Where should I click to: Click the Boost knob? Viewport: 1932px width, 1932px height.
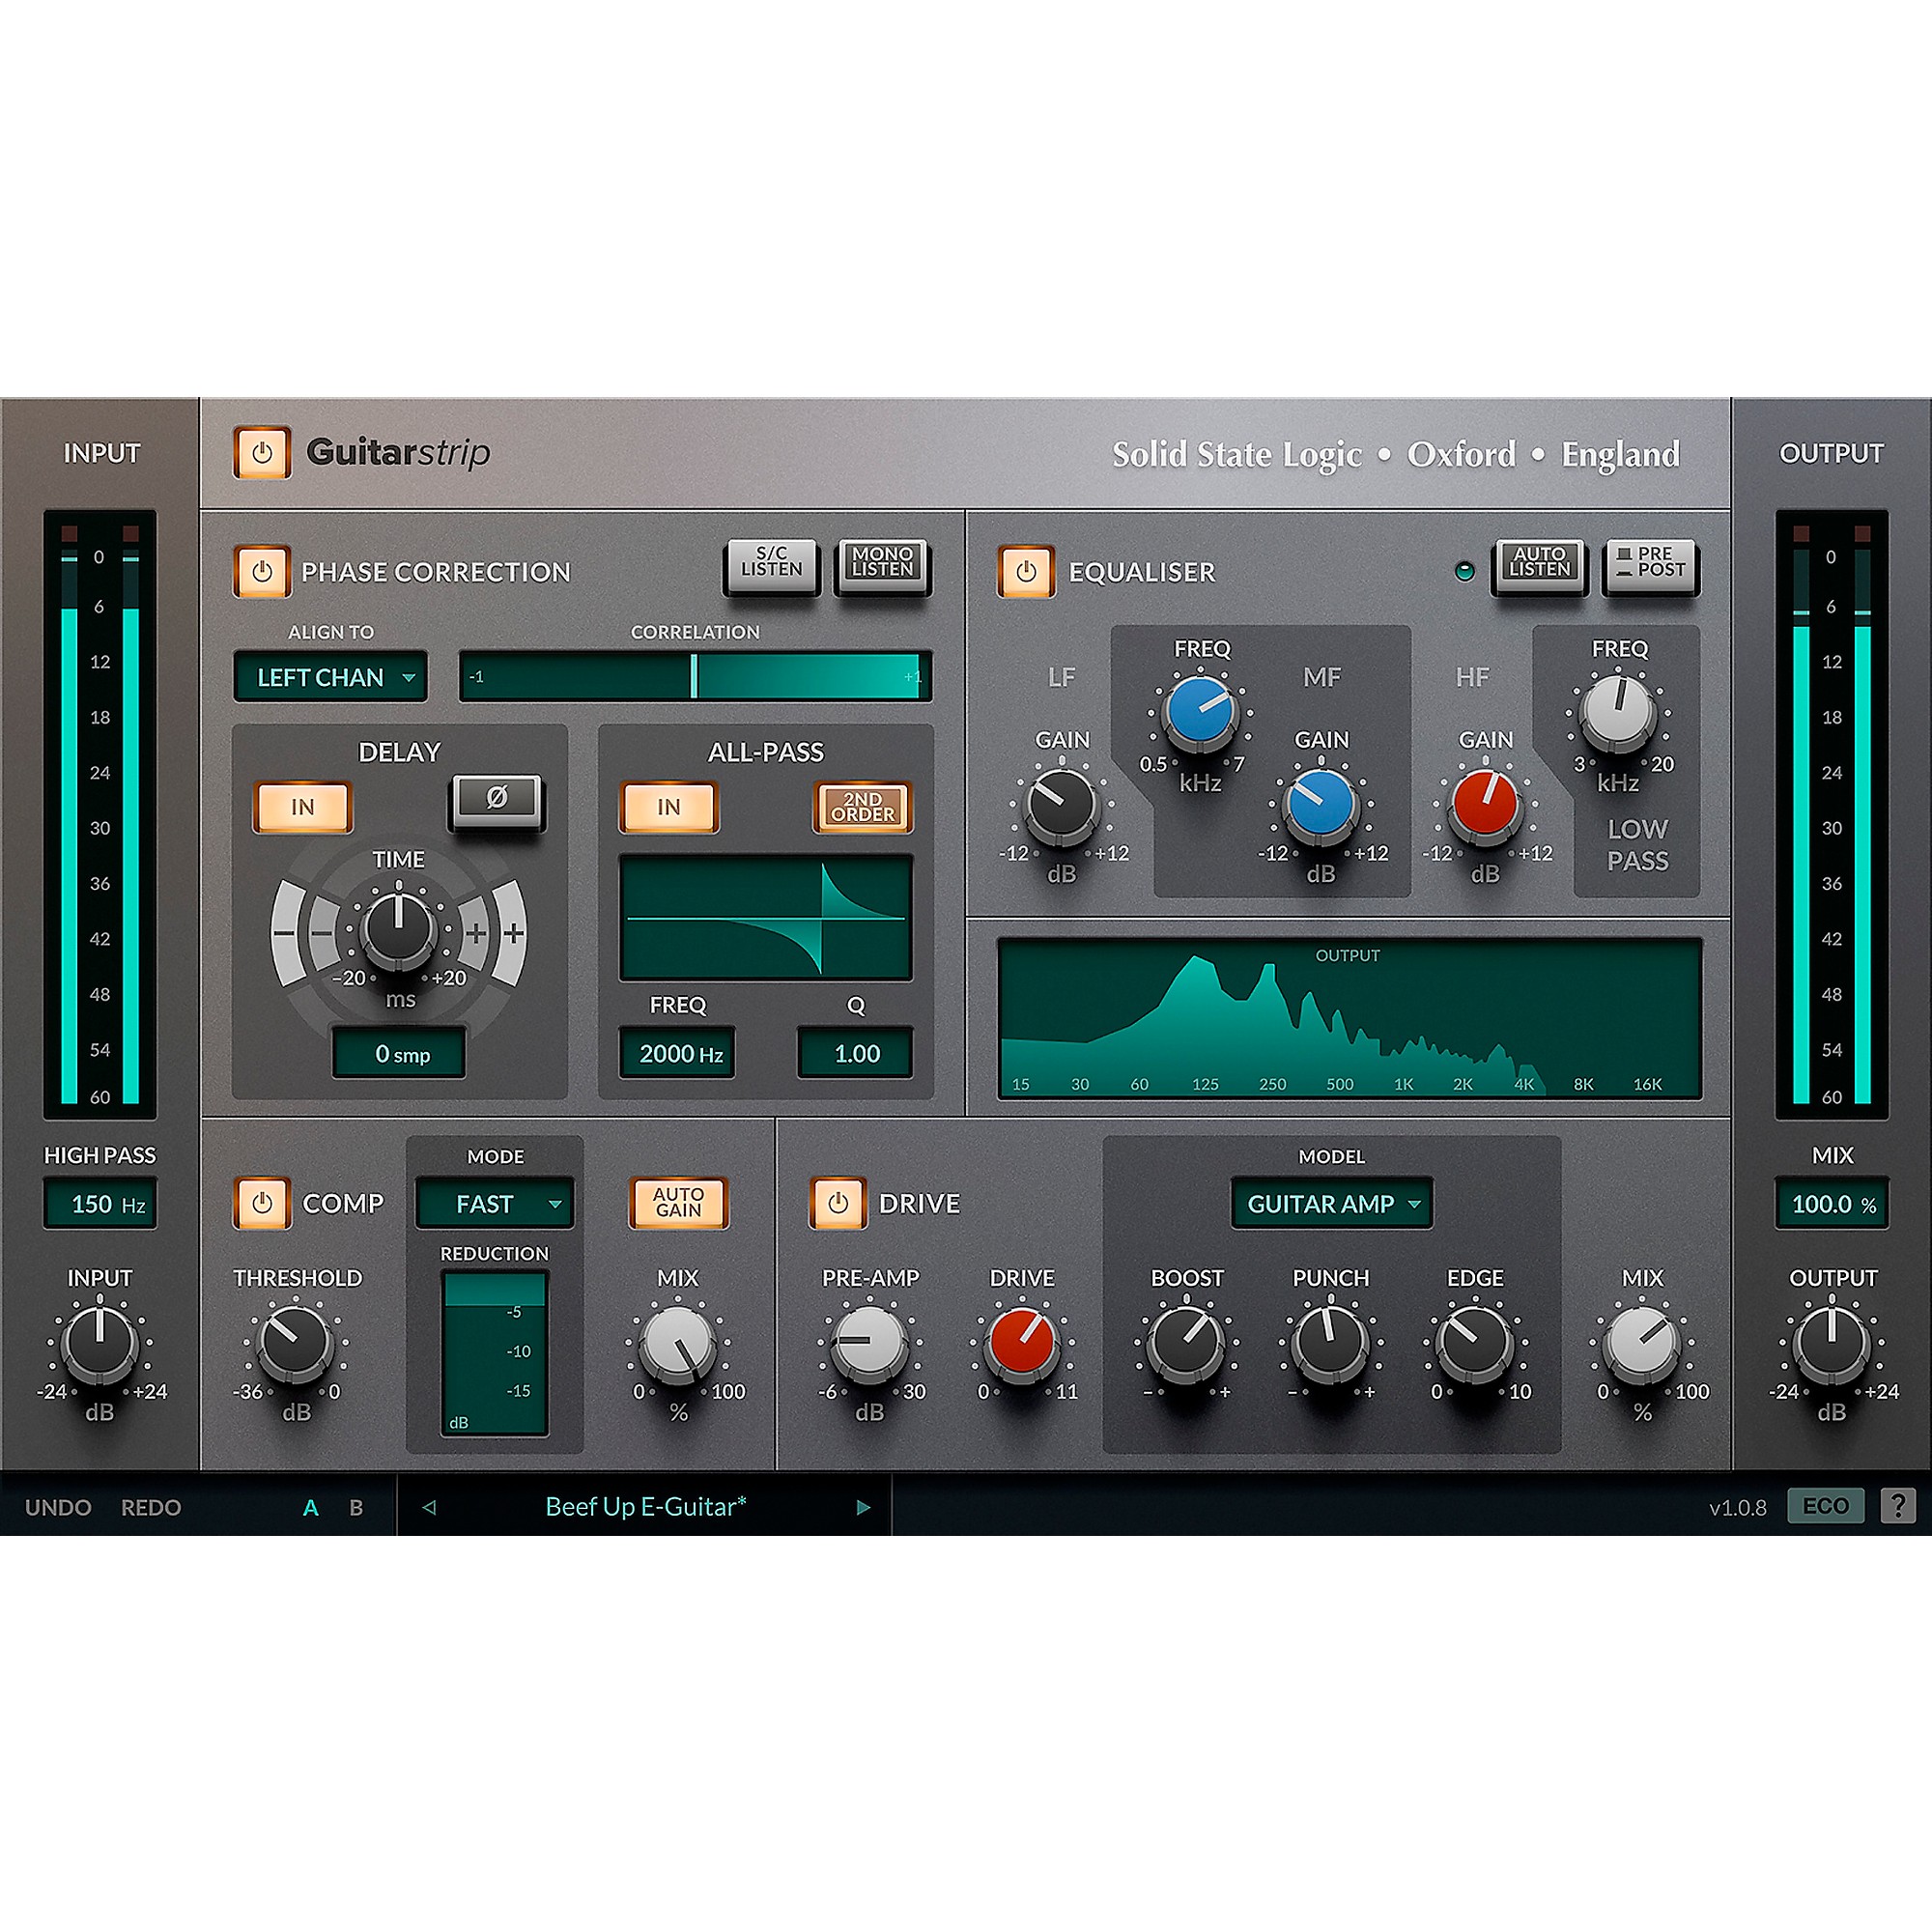pyautogui.click(x=1186, y=1342)
